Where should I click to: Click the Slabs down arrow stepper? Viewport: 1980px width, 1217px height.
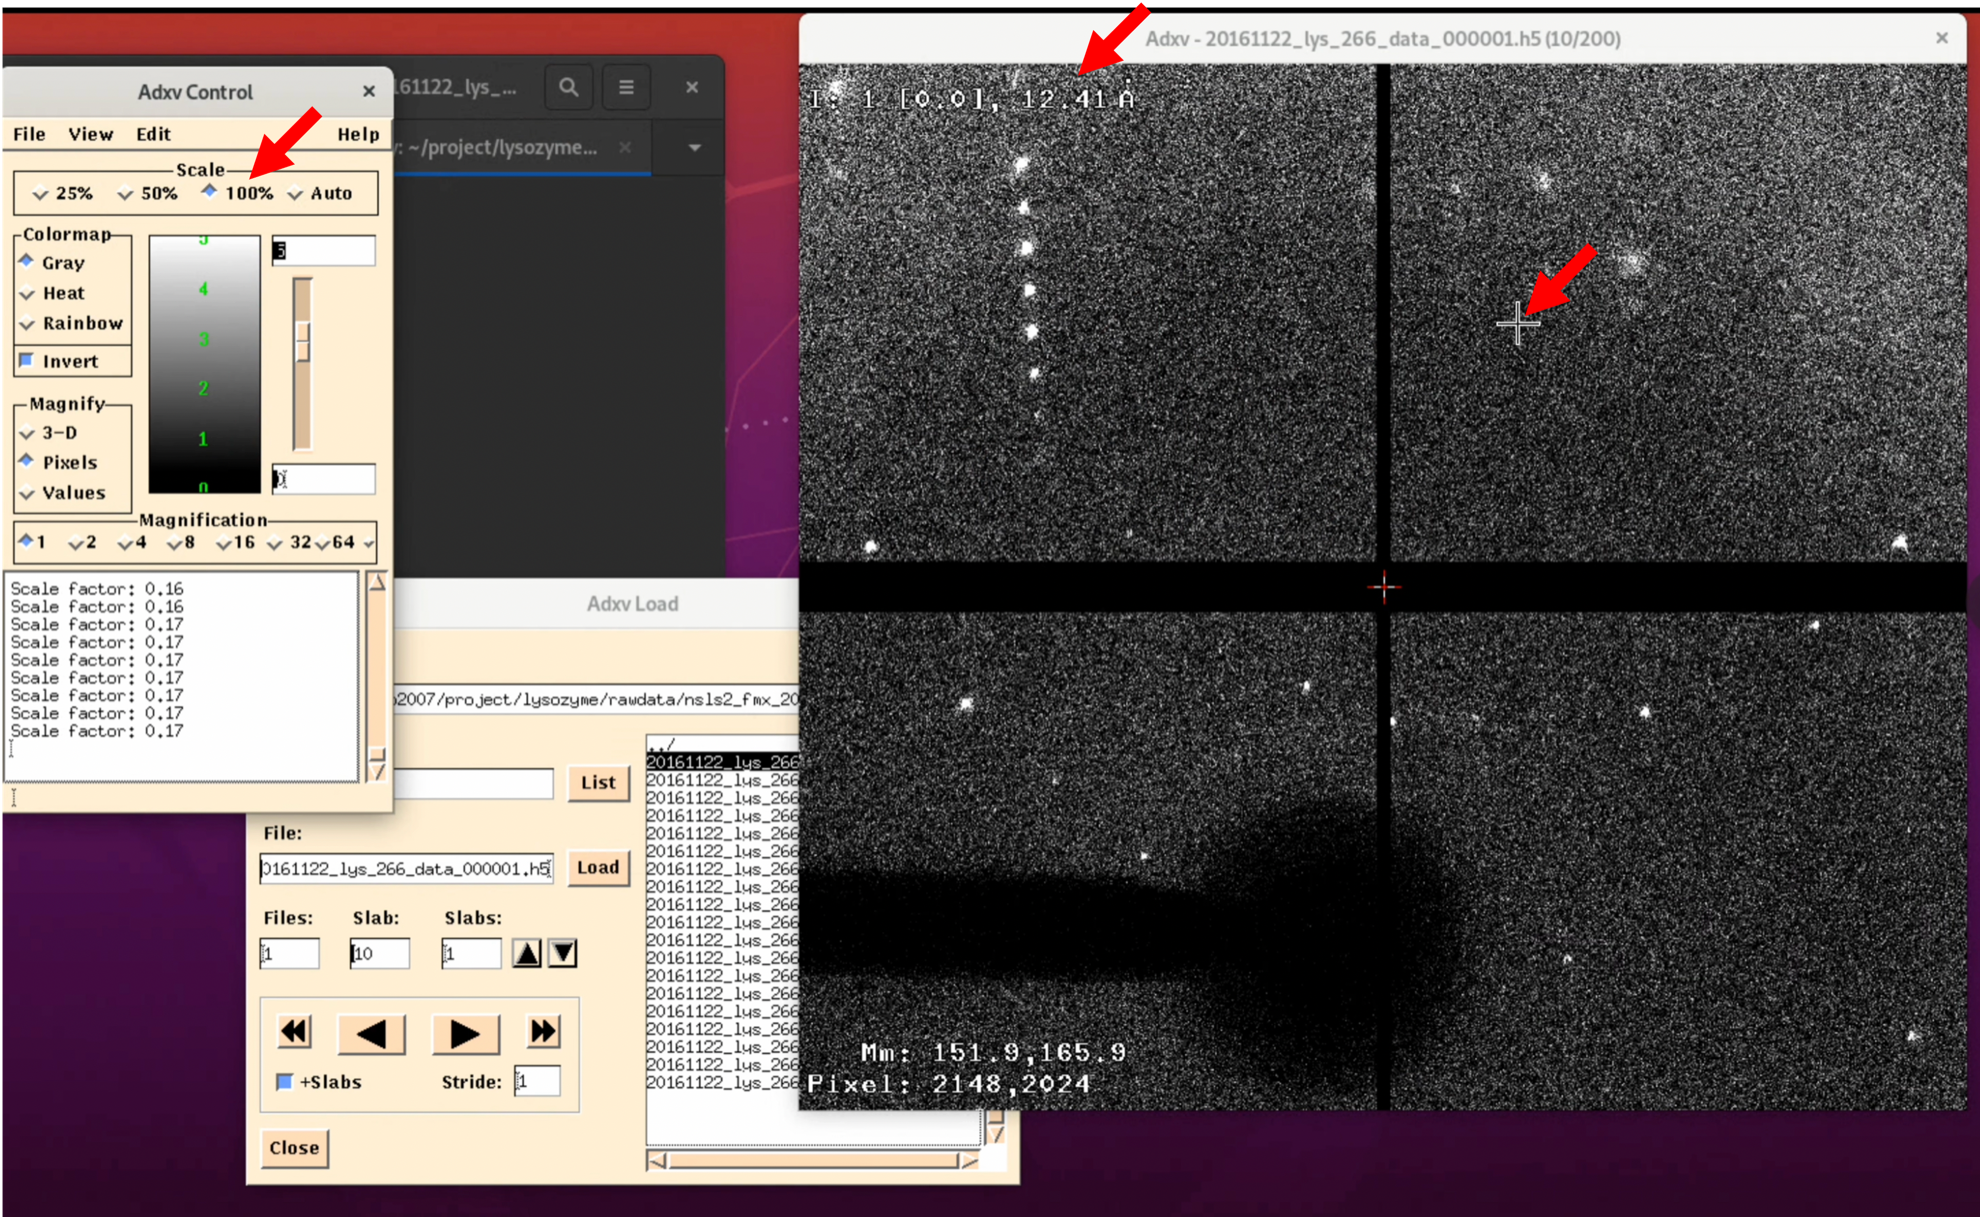click(563, 953)
